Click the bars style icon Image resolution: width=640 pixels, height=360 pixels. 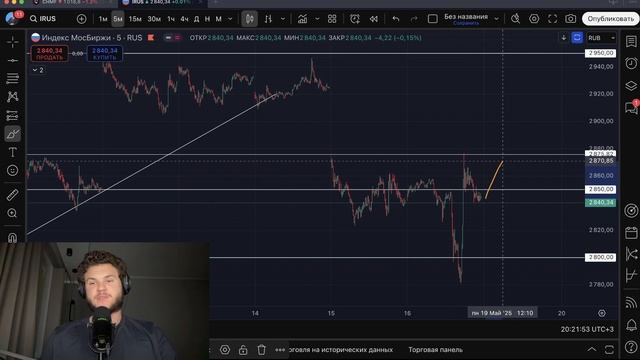268,19
